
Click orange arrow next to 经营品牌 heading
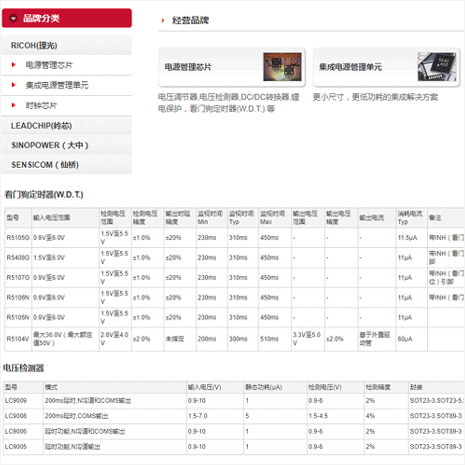click(163, 21)
